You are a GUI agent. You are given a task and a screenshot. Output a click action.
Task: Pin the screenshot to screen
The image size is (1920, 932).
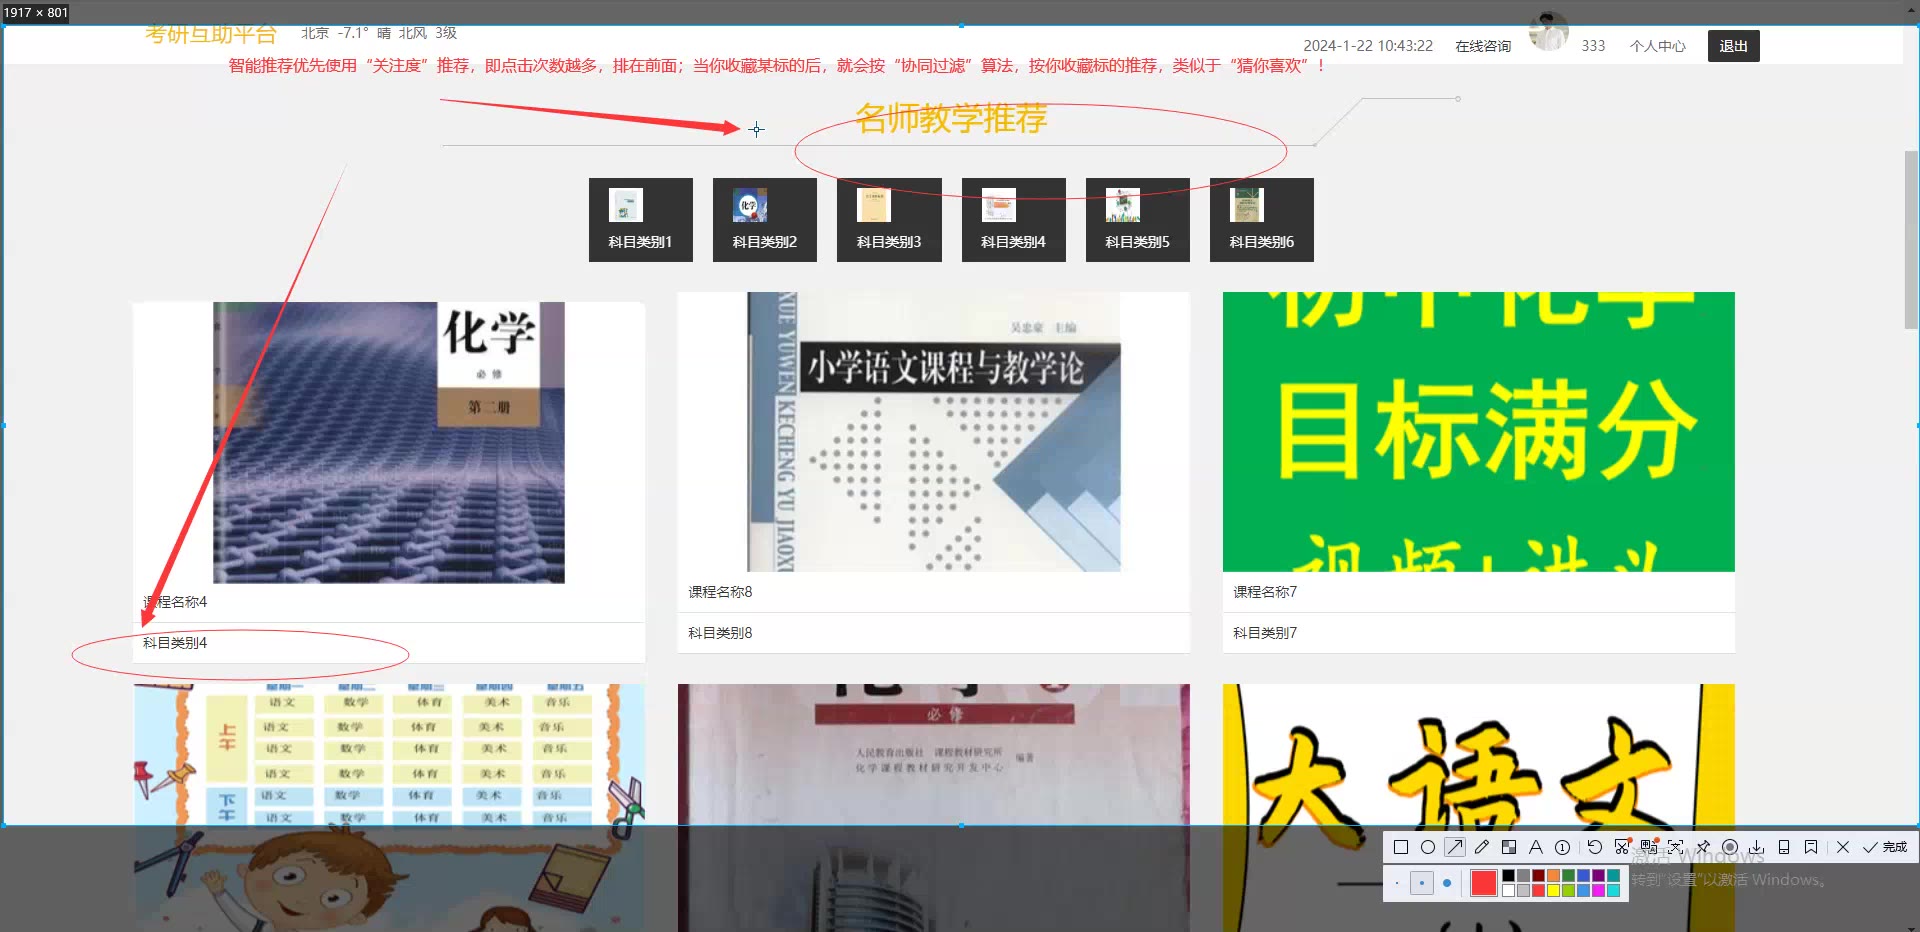[x=1703, y=847]
